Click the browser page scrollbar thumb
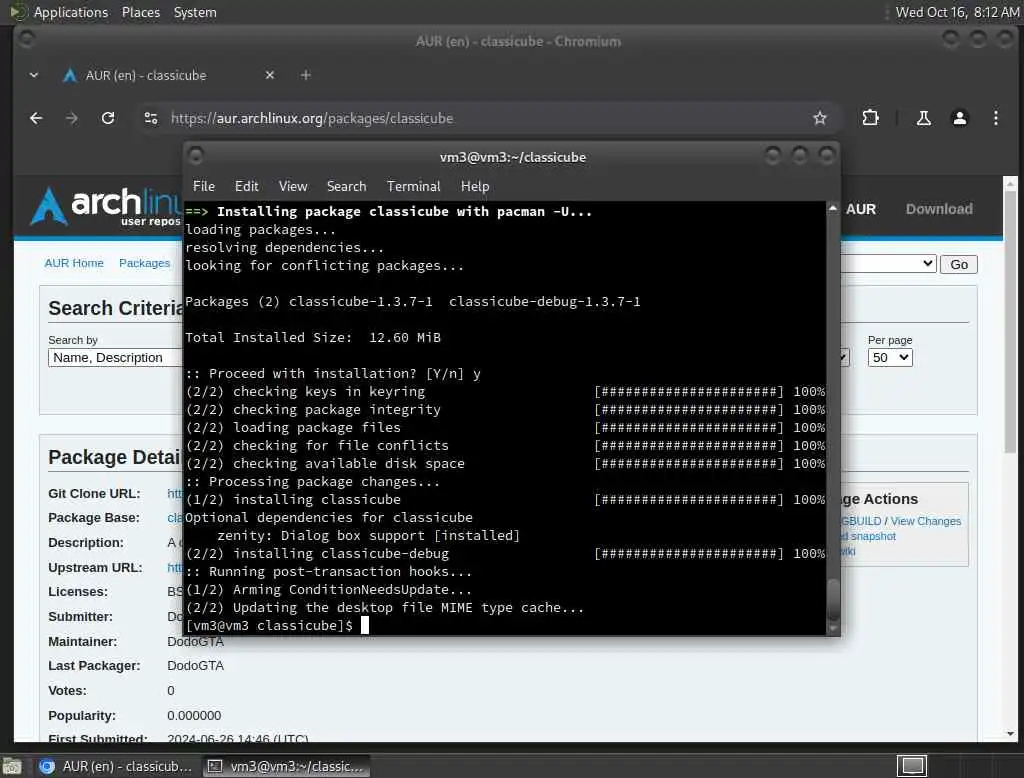Screen dimensions: 1024x778 pos(1010,320)
